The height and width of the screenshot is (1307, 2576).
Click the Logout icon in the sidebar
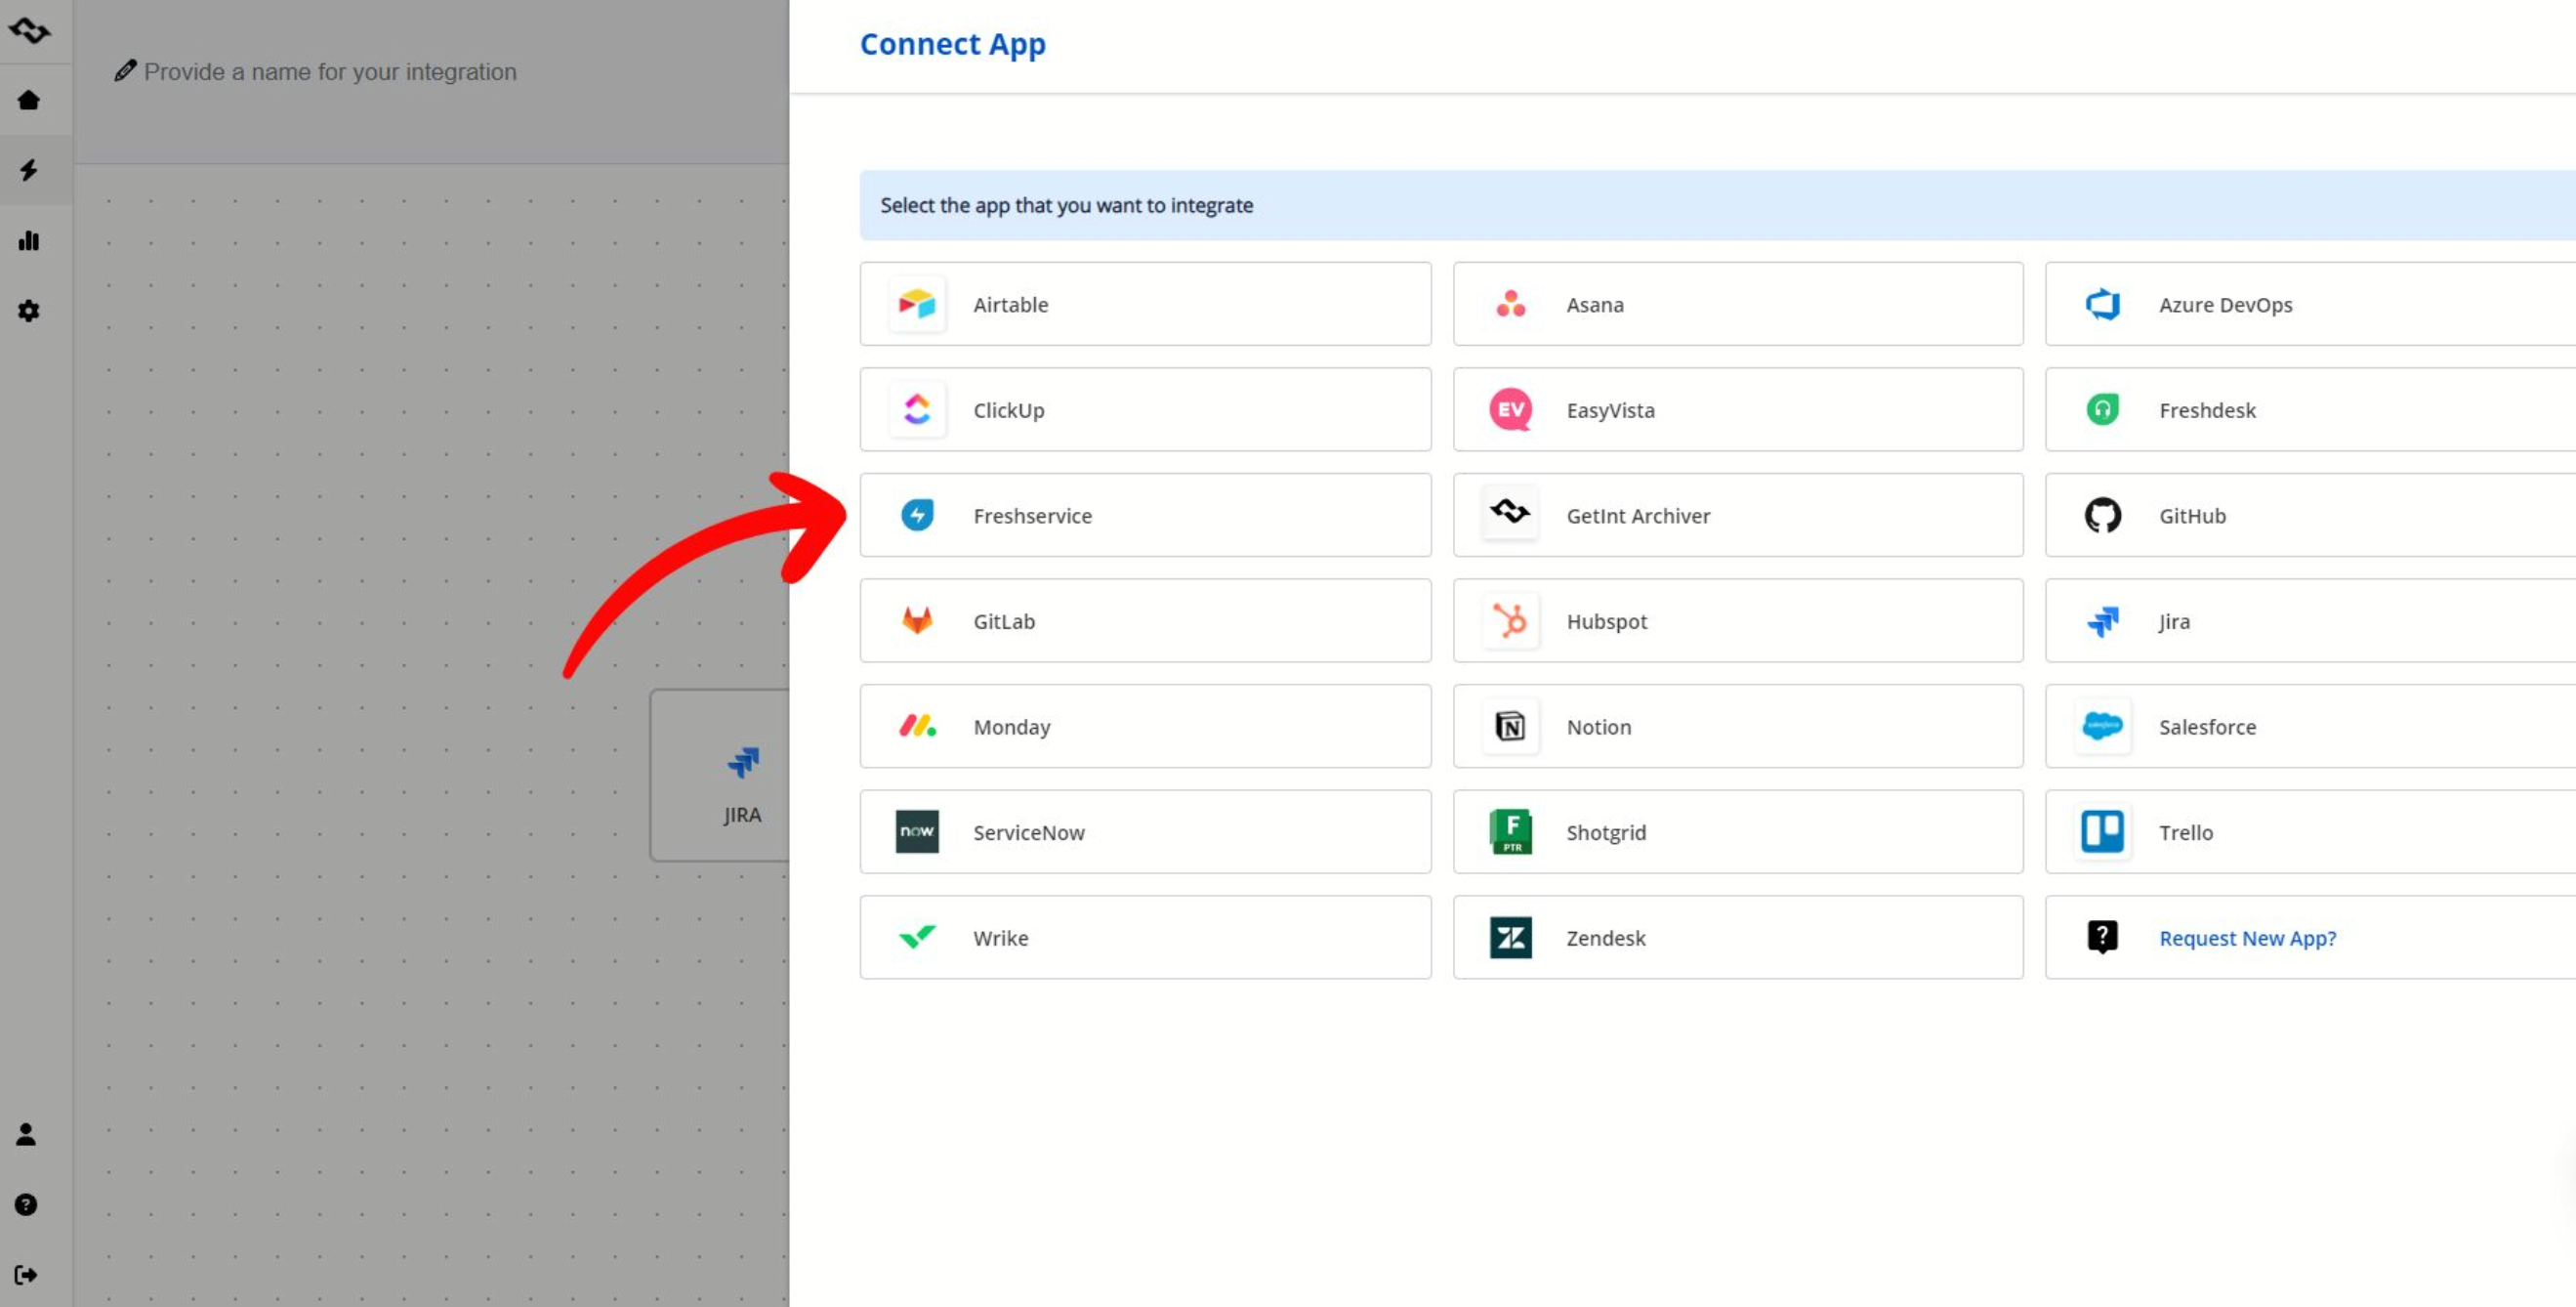(26, 1275)
